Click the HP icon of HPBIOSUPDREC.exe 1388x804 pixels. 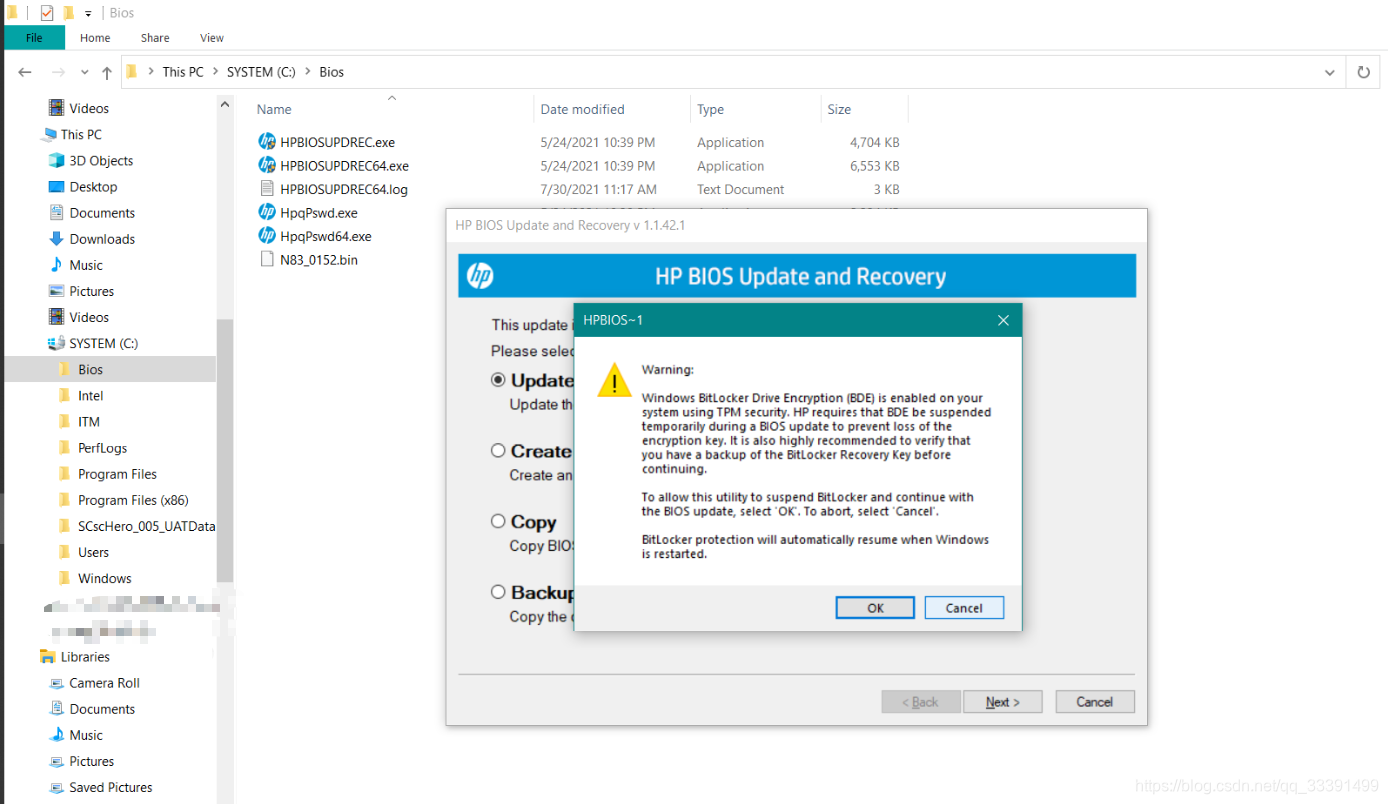(267, 142)
